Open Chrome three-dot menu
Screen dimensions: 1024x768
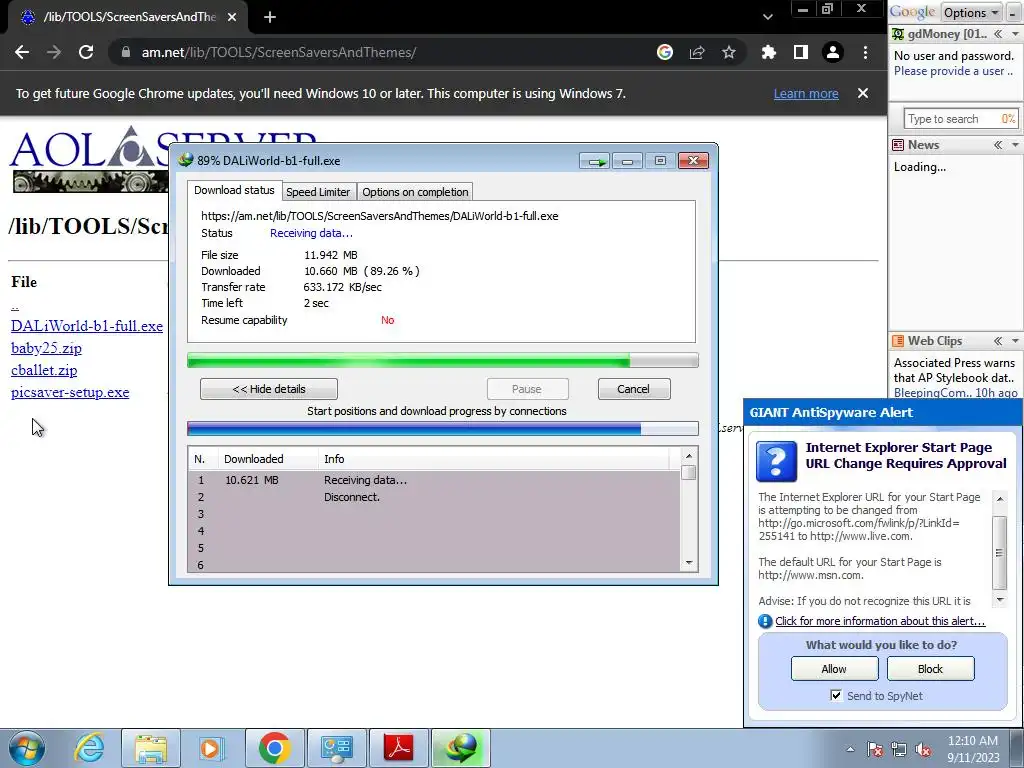point(865,52)
